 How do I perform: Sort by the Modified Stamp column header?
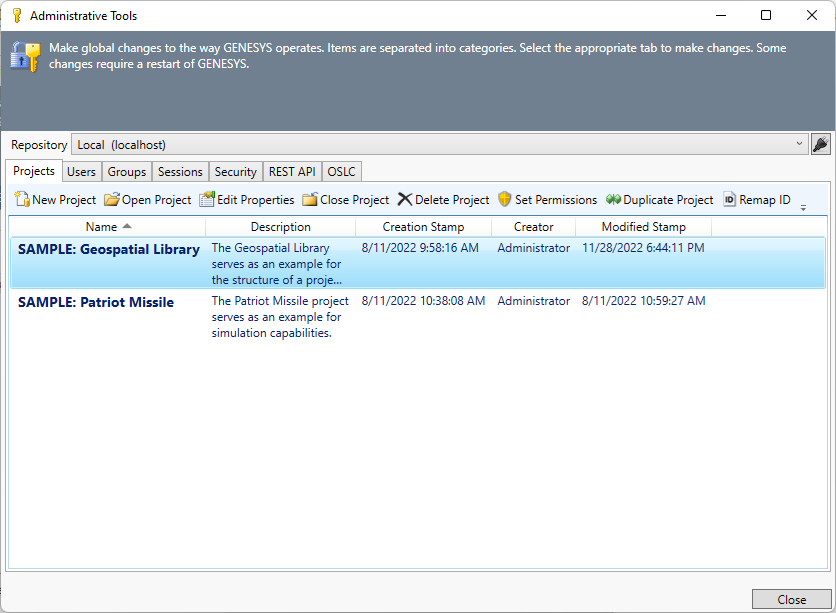[643, 227]
